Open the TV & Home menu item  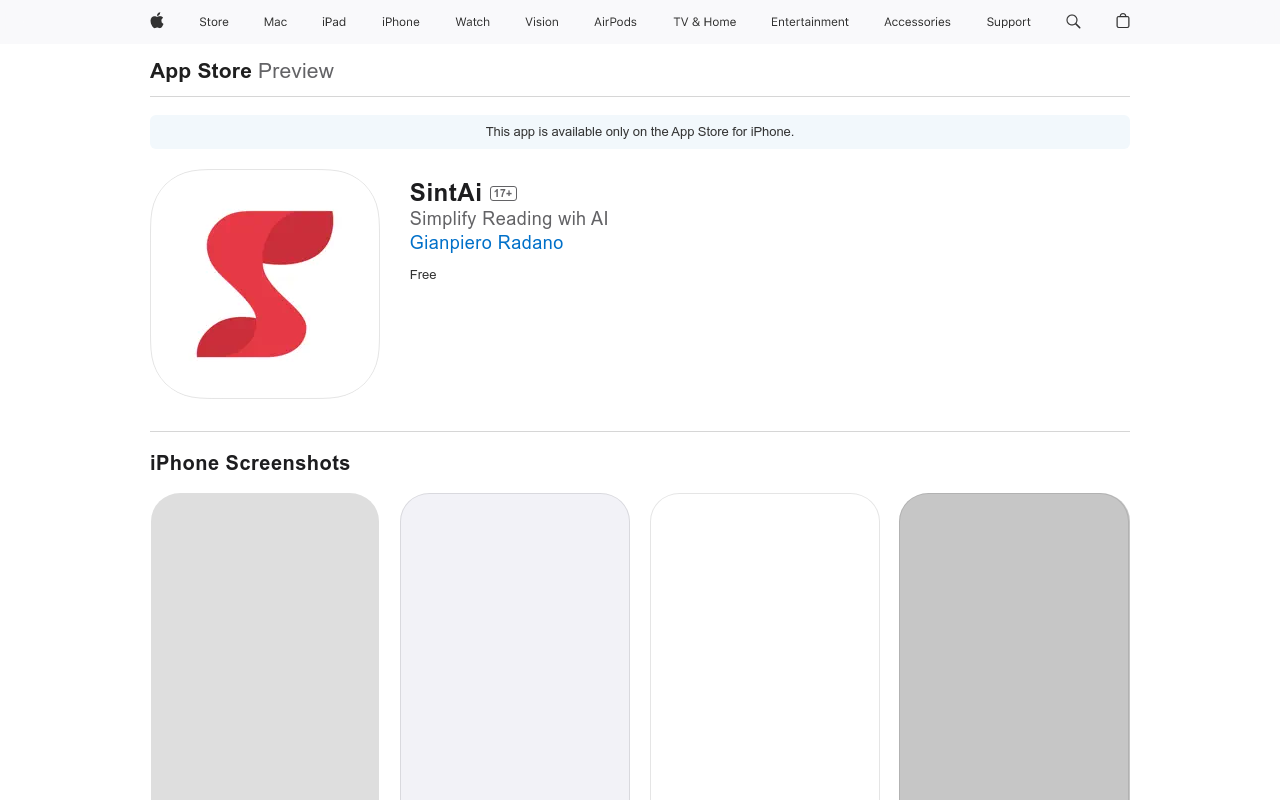point(705,22)
